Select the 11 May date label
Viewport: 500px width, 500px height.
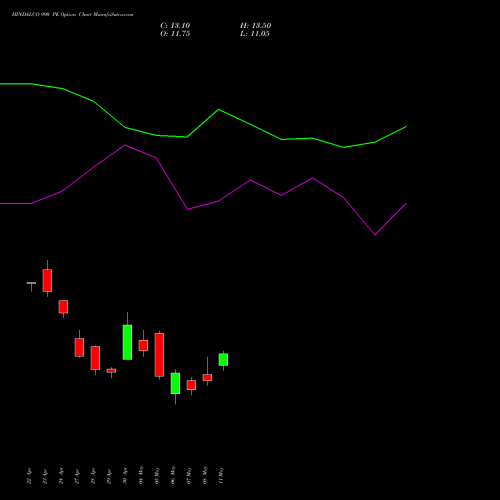[221, 475]
